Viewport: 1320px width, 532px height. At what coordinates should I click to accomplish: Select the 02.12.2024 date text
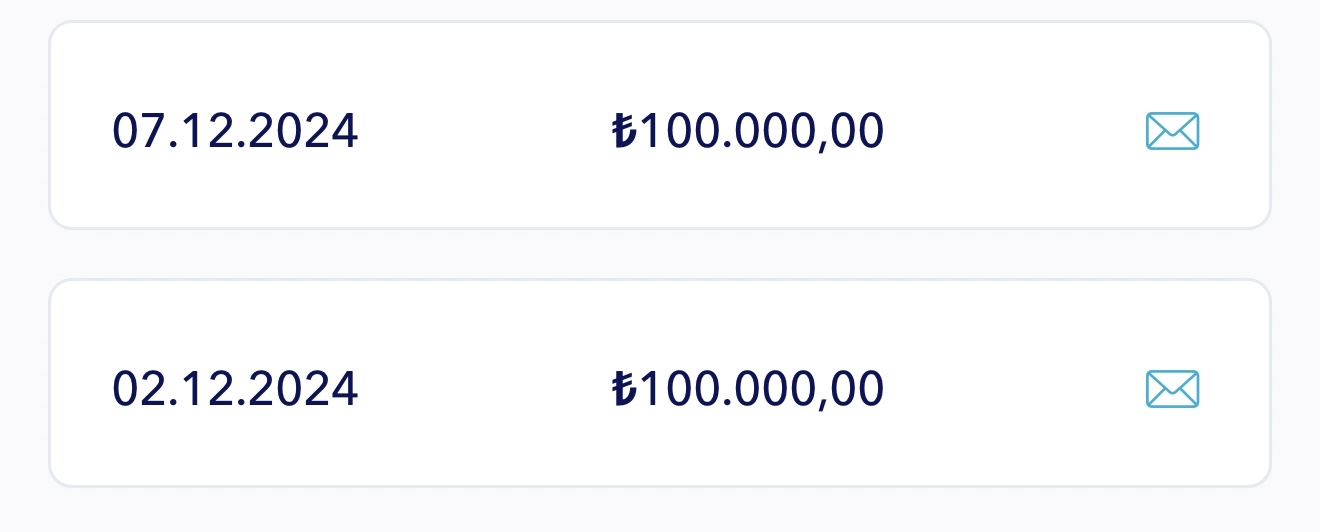click(x=235, y=389)
